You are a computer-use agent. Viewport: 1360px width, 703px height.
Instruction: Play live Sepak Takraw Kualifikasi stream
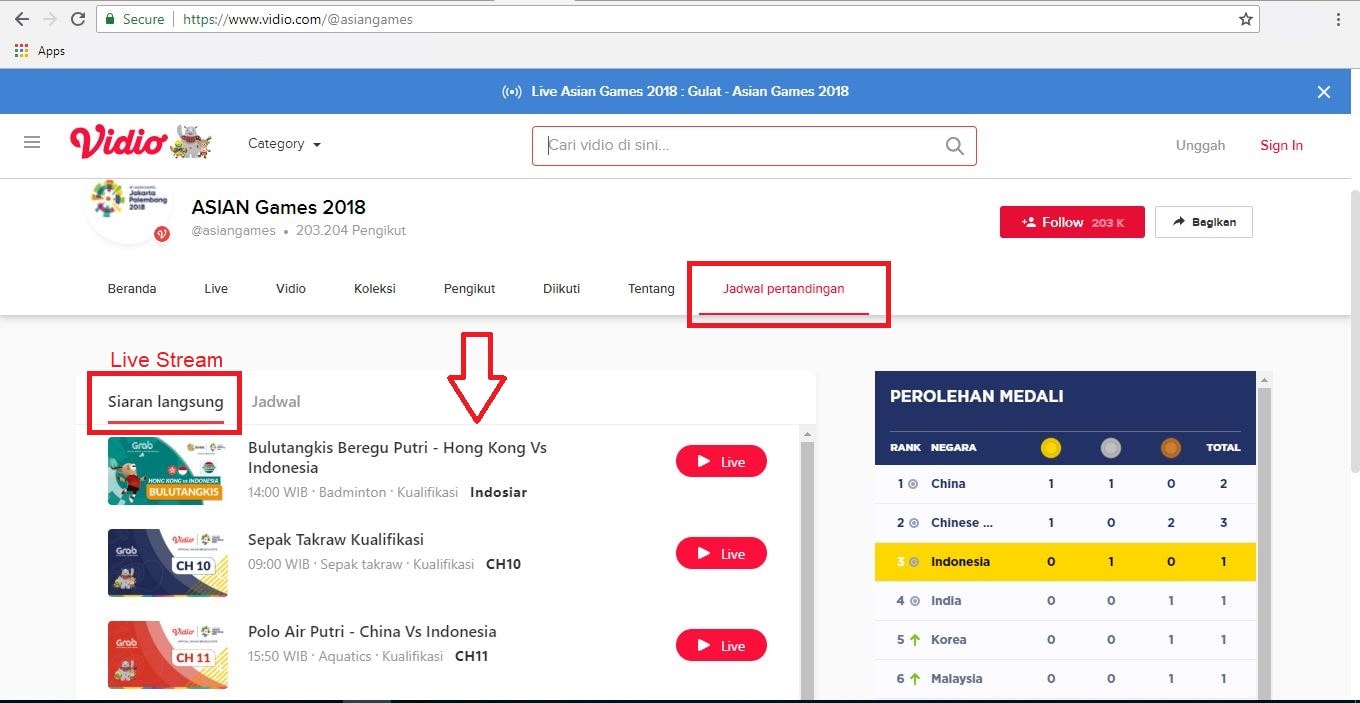pyautogui.click(x=721, y=554)
